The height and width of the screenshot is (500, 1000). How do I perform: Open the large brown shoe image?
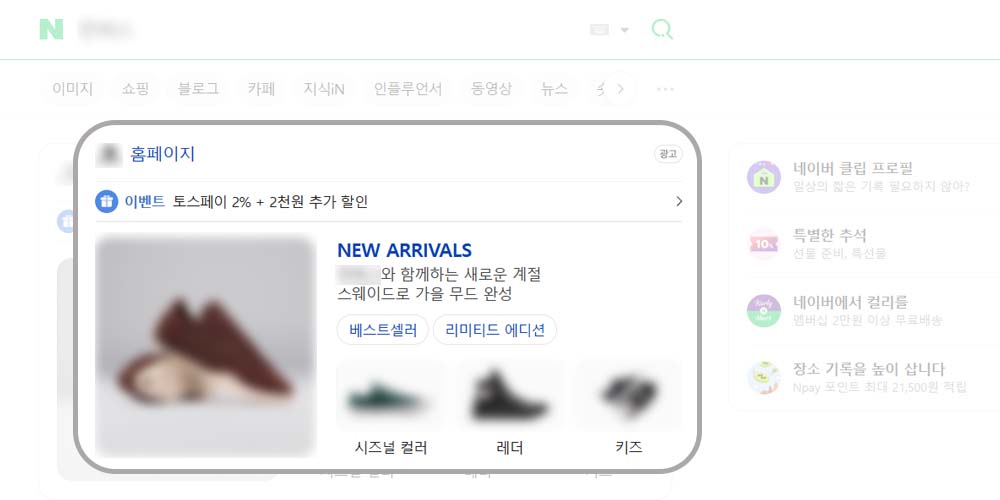(206, 346)
